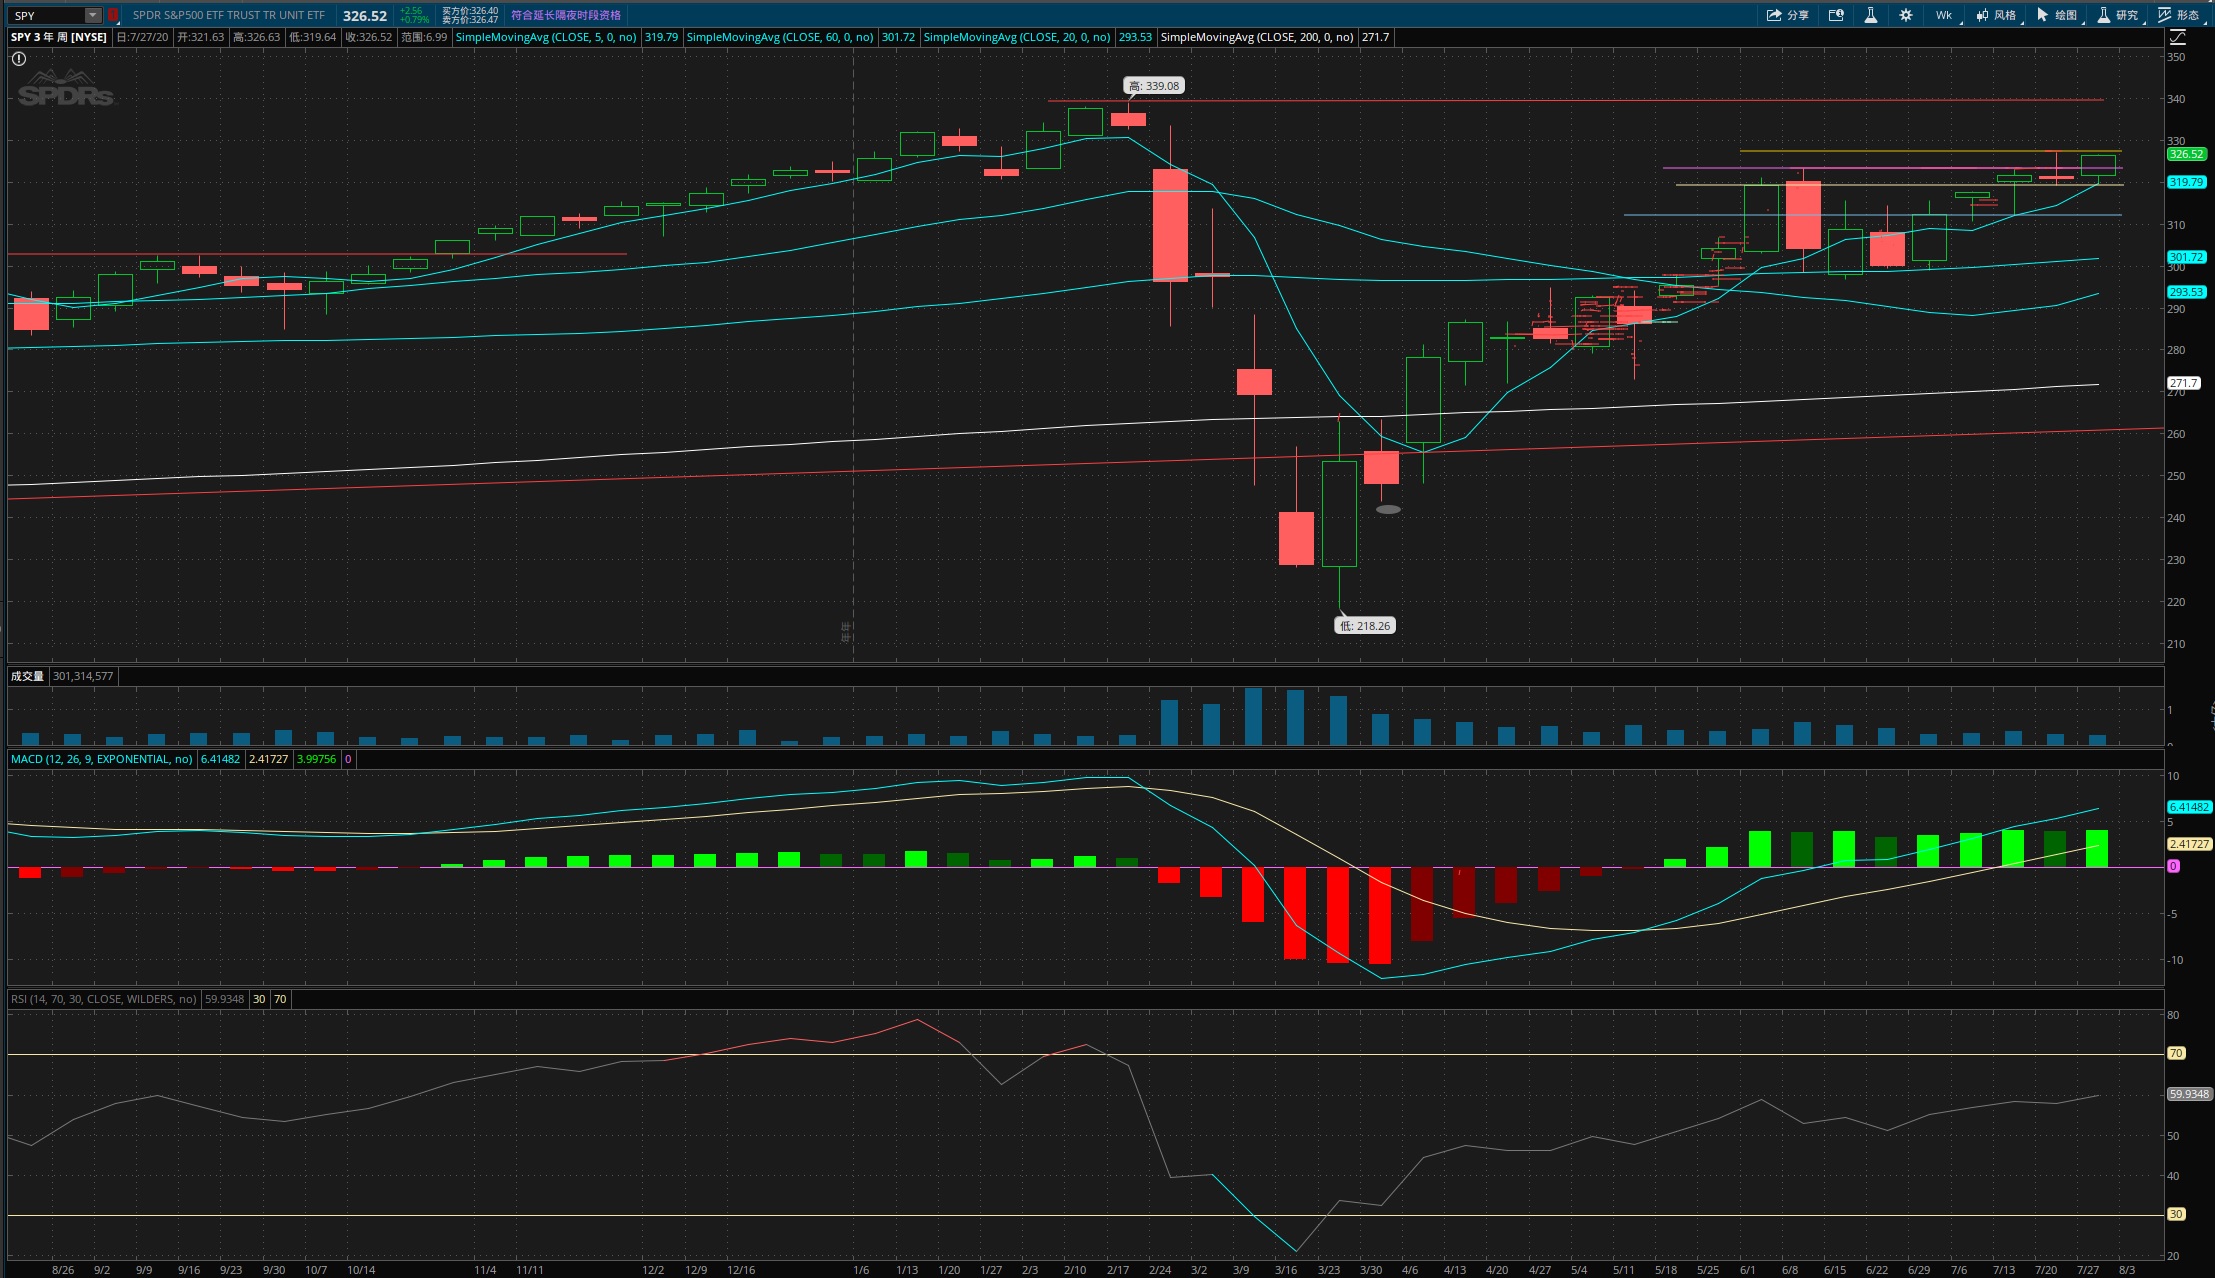Click the 卖方价:326.47 ask price text
2215x1278 pixels.
tap(470, 20)
